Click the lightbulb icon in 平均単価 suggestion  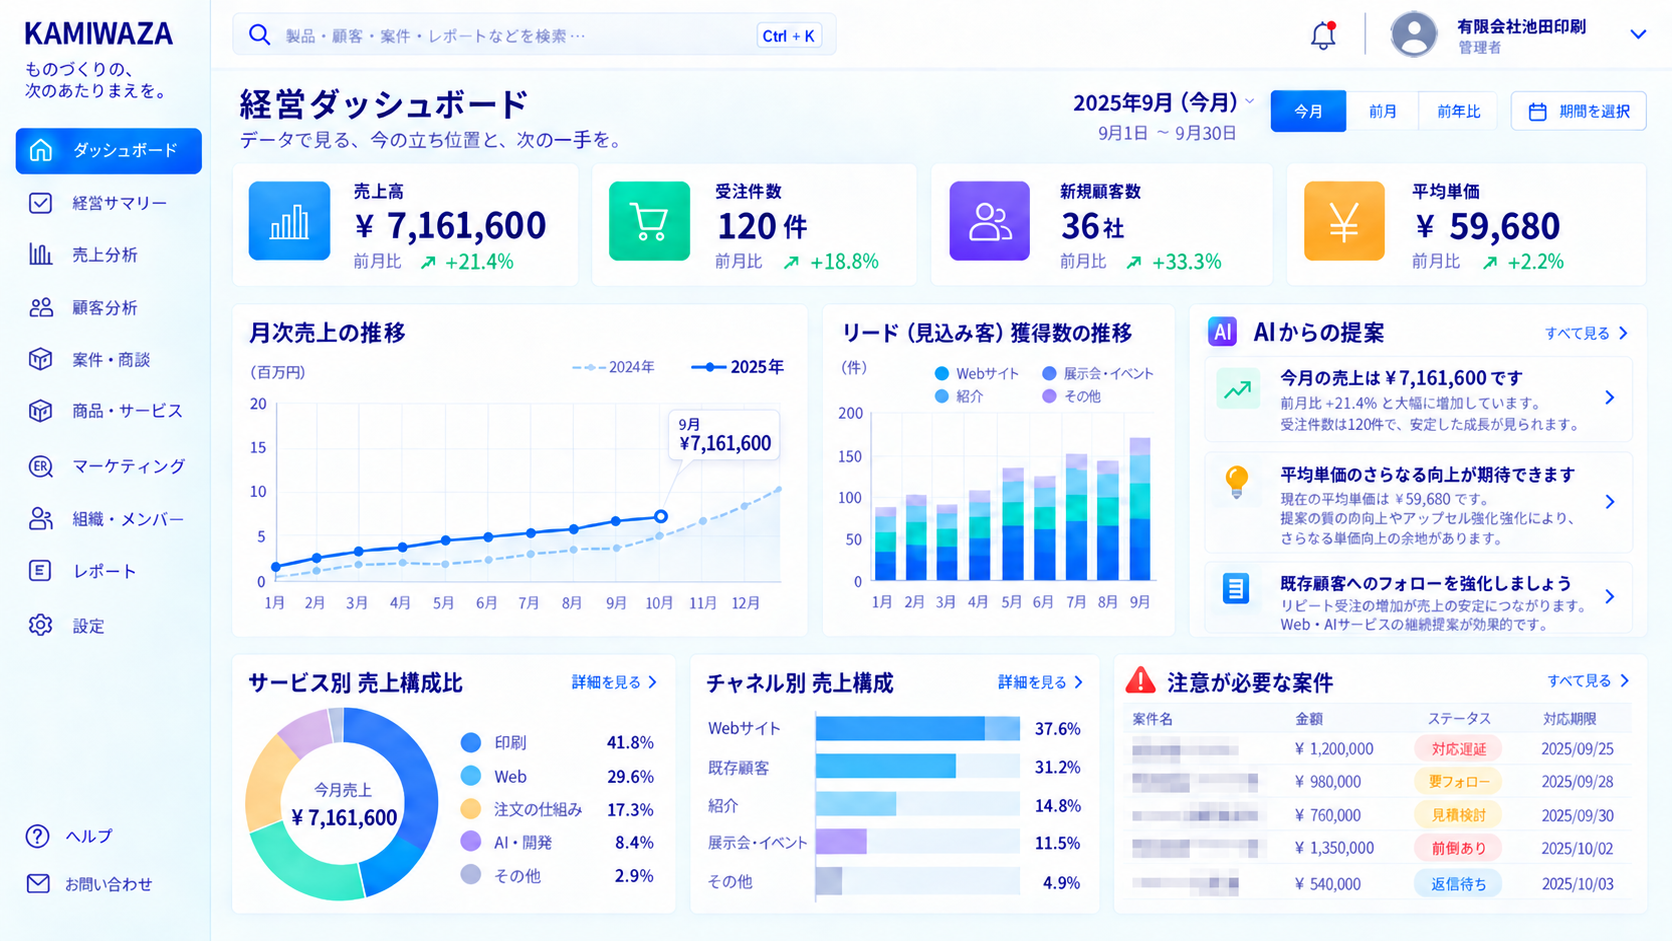(x=1237, y=482)
